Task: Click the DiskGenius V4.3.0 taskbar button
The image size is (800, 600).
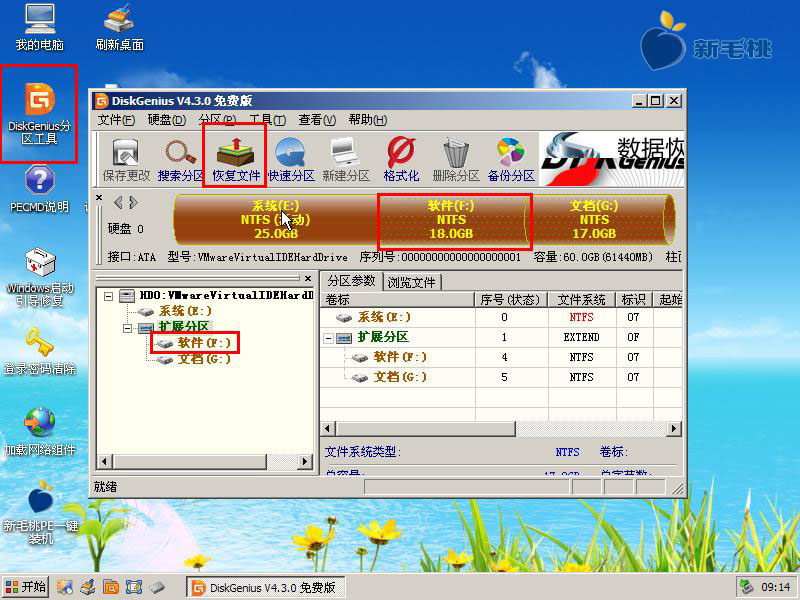Action: [x=265, y=588]
